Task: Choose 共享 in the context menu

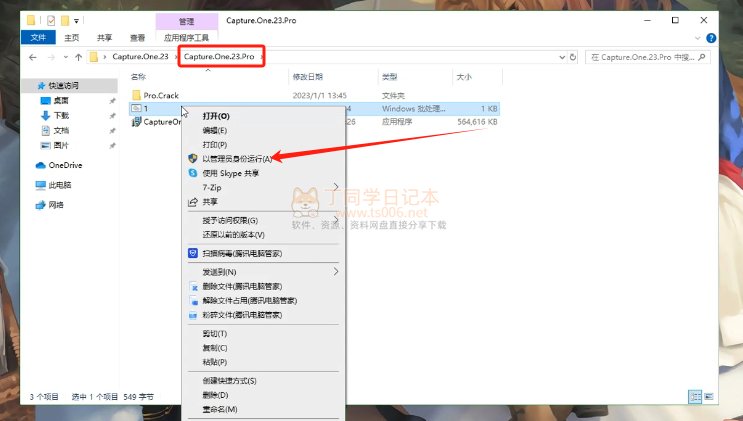Action: coord(210,201)
